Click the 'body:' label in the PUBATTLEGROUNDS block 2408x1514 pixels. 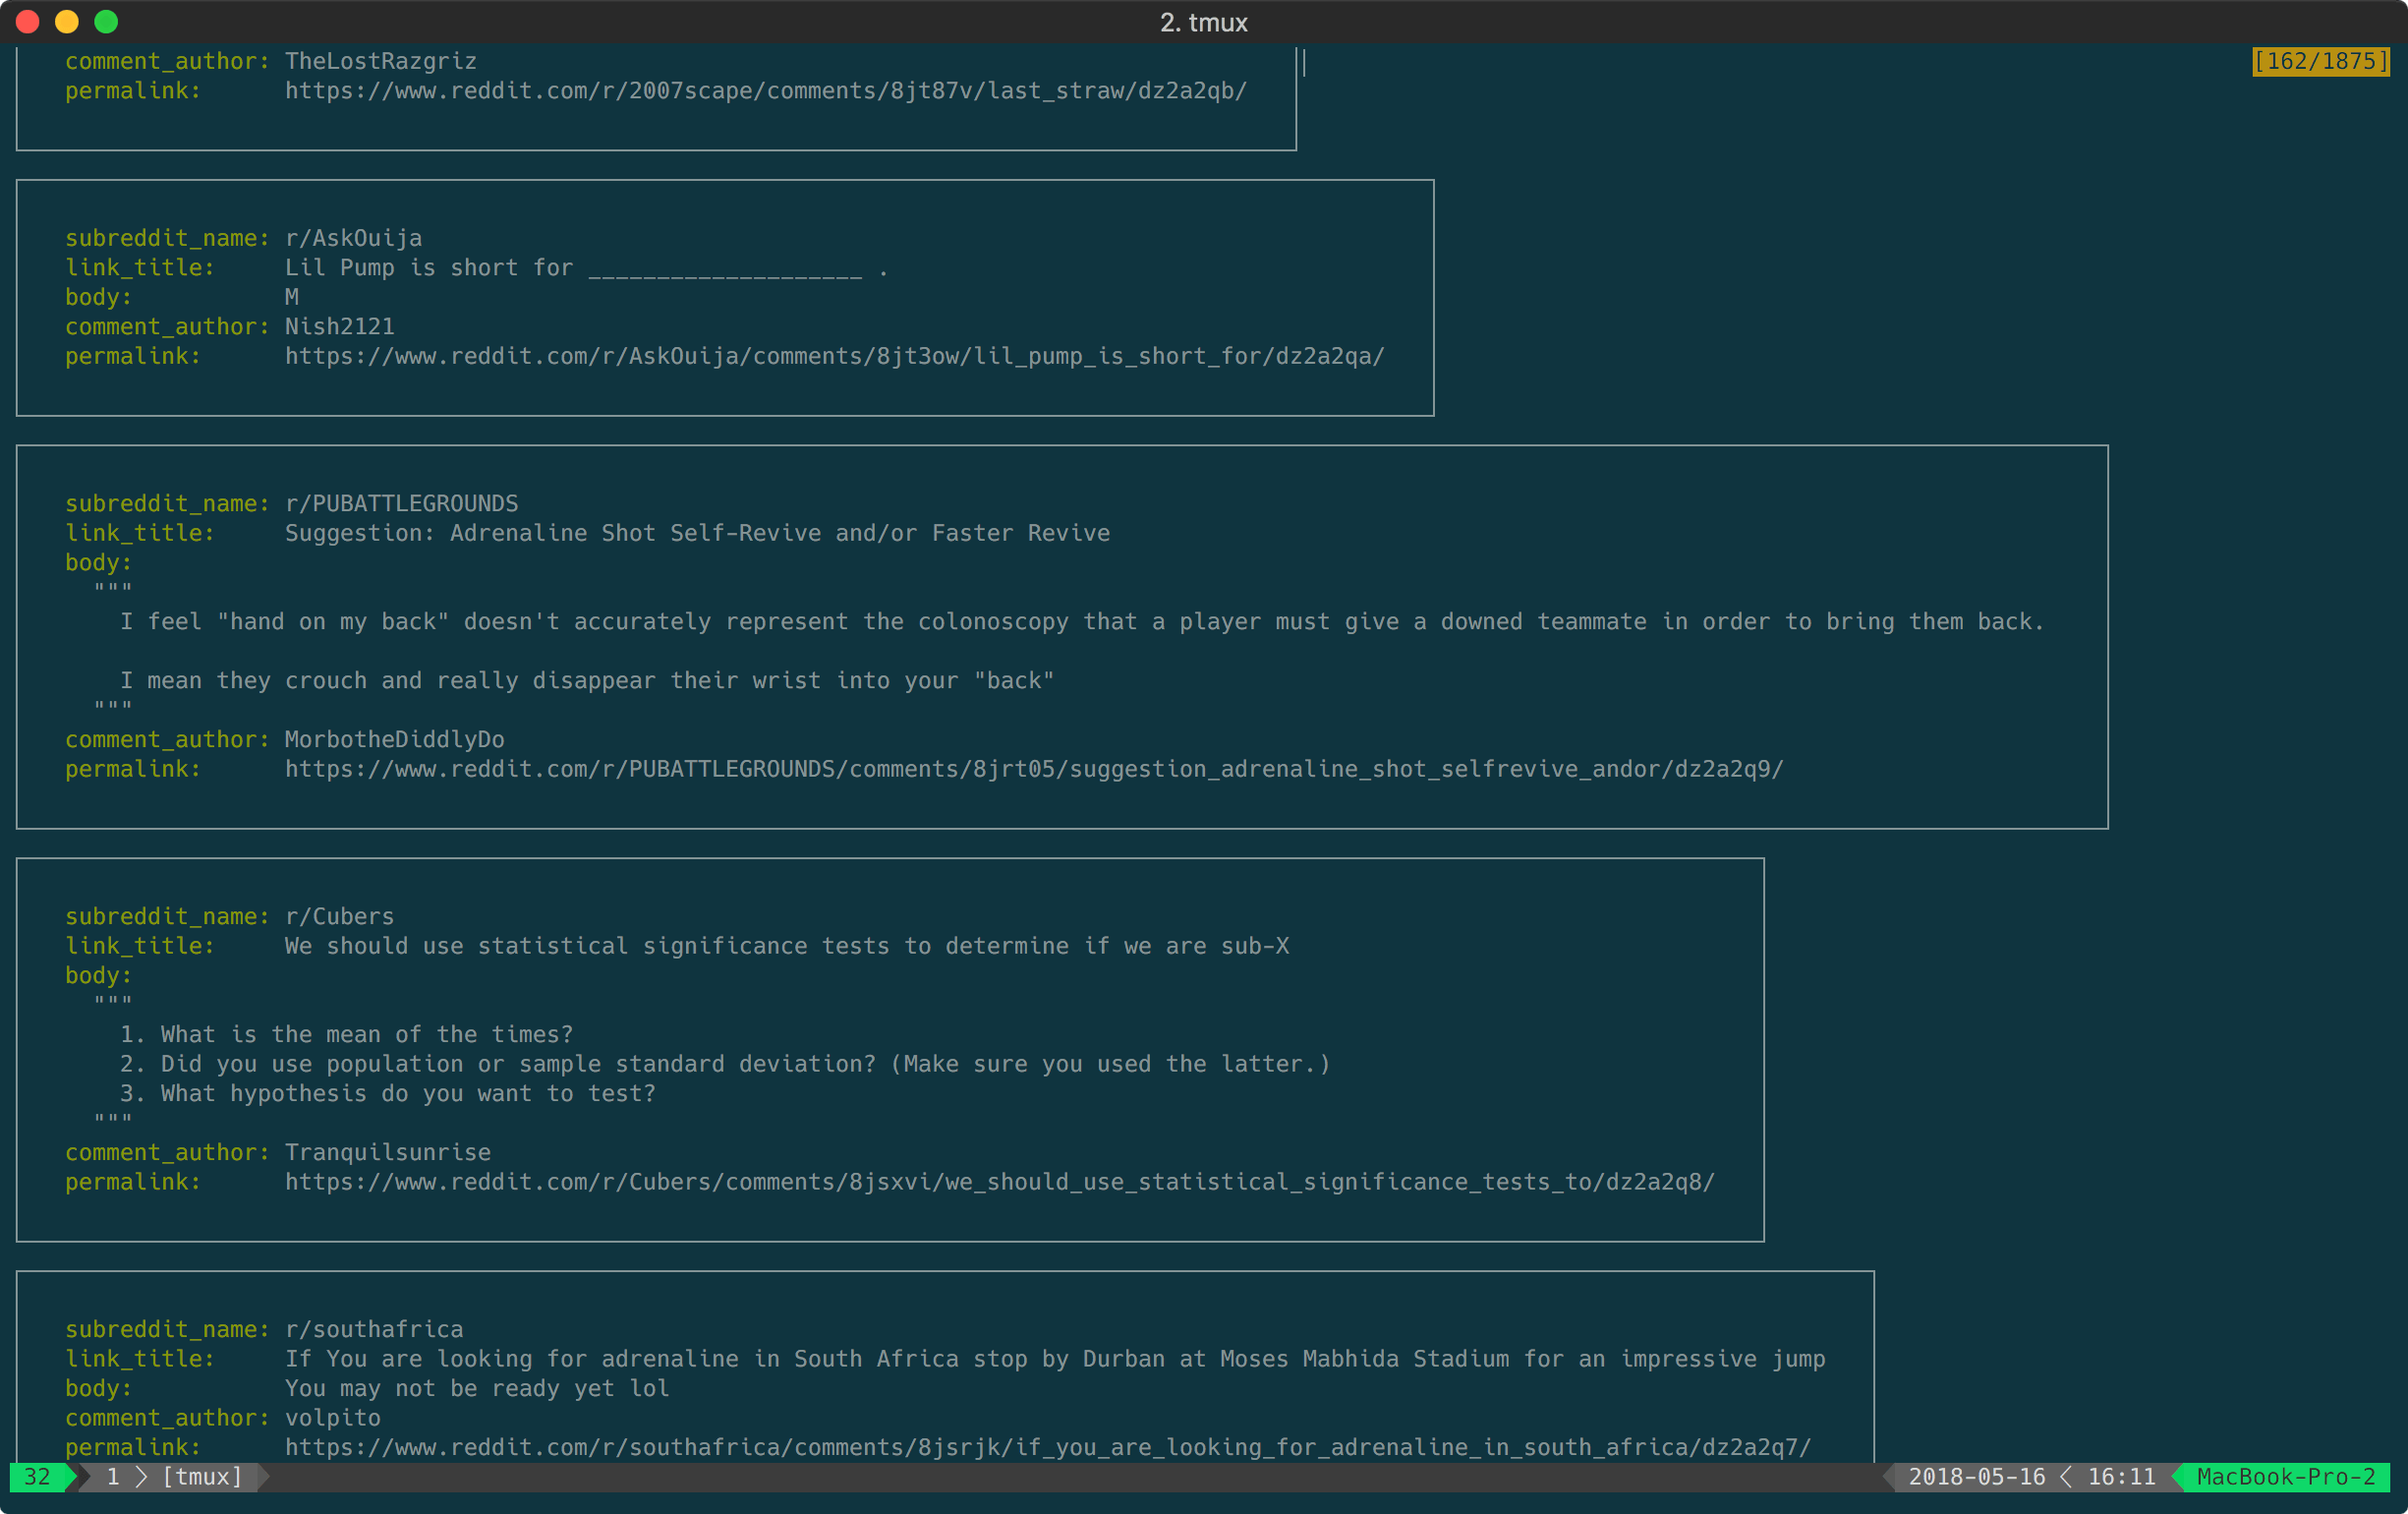tap(99, 563)
